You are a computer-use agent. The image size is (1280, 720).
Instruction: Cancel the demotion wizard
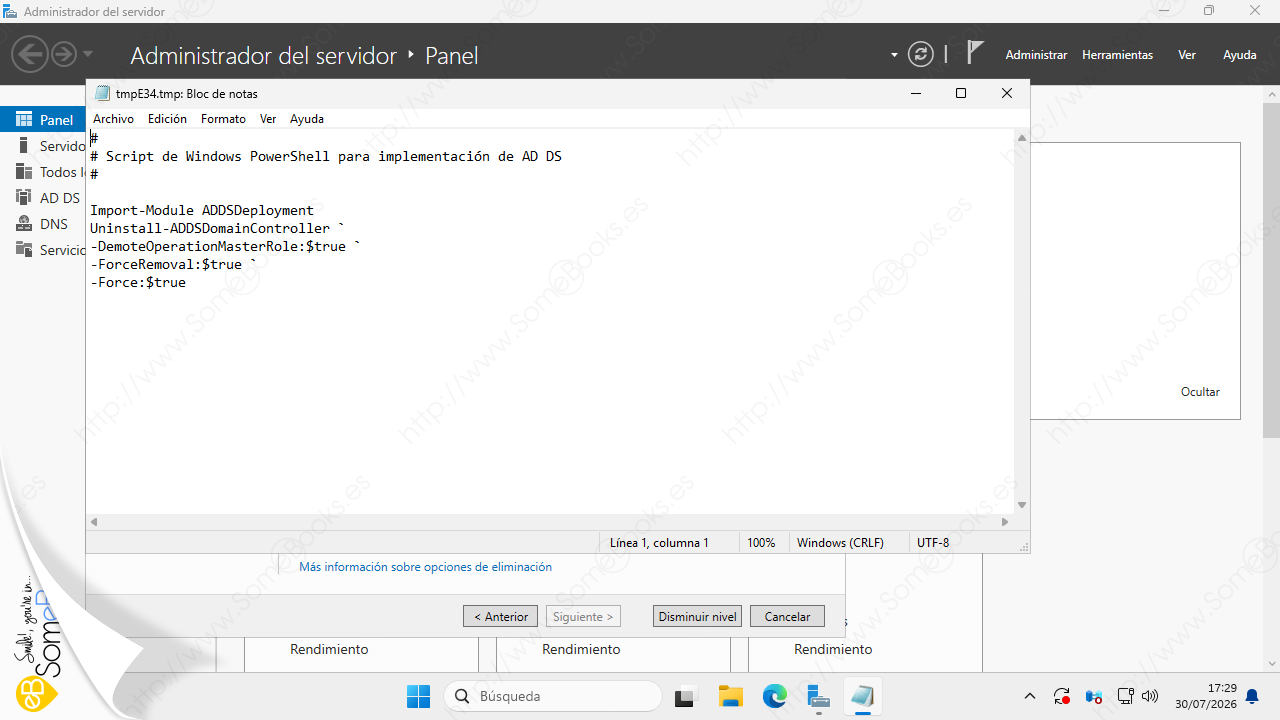[x=787, y=616]
